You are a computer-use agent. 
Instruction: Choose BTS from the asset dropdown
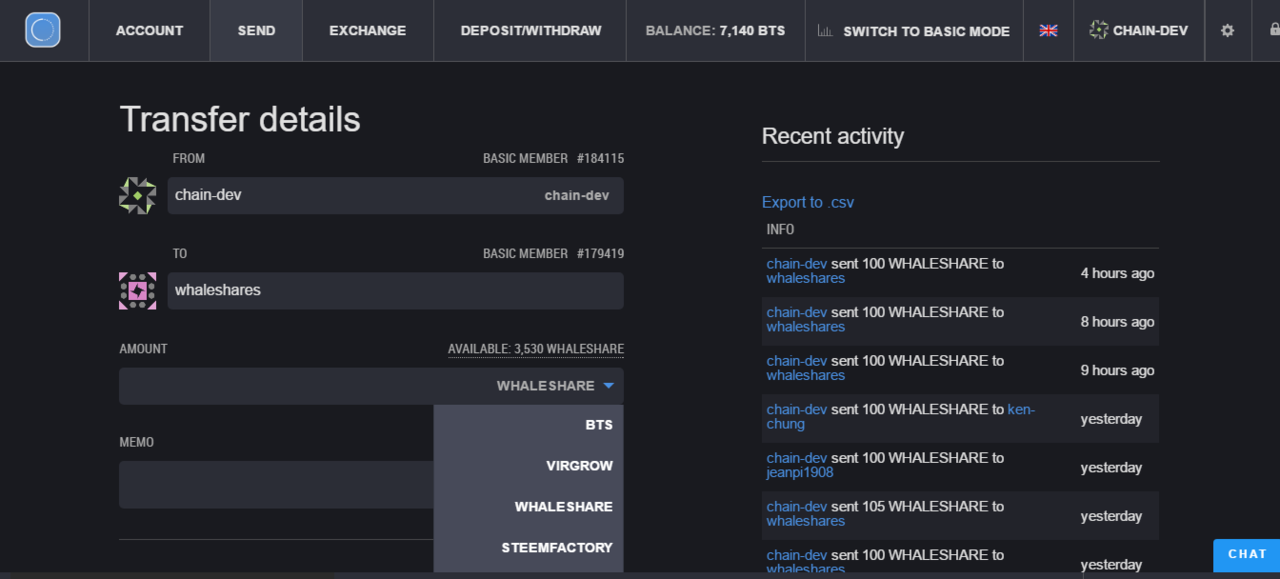(x=529, y=425)
